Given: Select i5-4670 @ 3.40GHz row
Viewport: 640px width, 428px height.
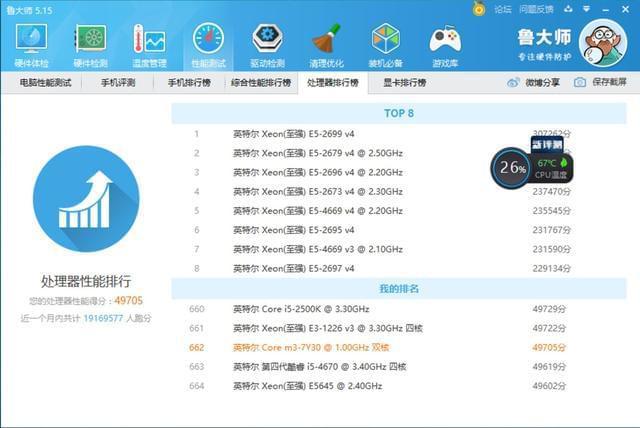Looking at the screenshot, I should click(x=399, y=366).
